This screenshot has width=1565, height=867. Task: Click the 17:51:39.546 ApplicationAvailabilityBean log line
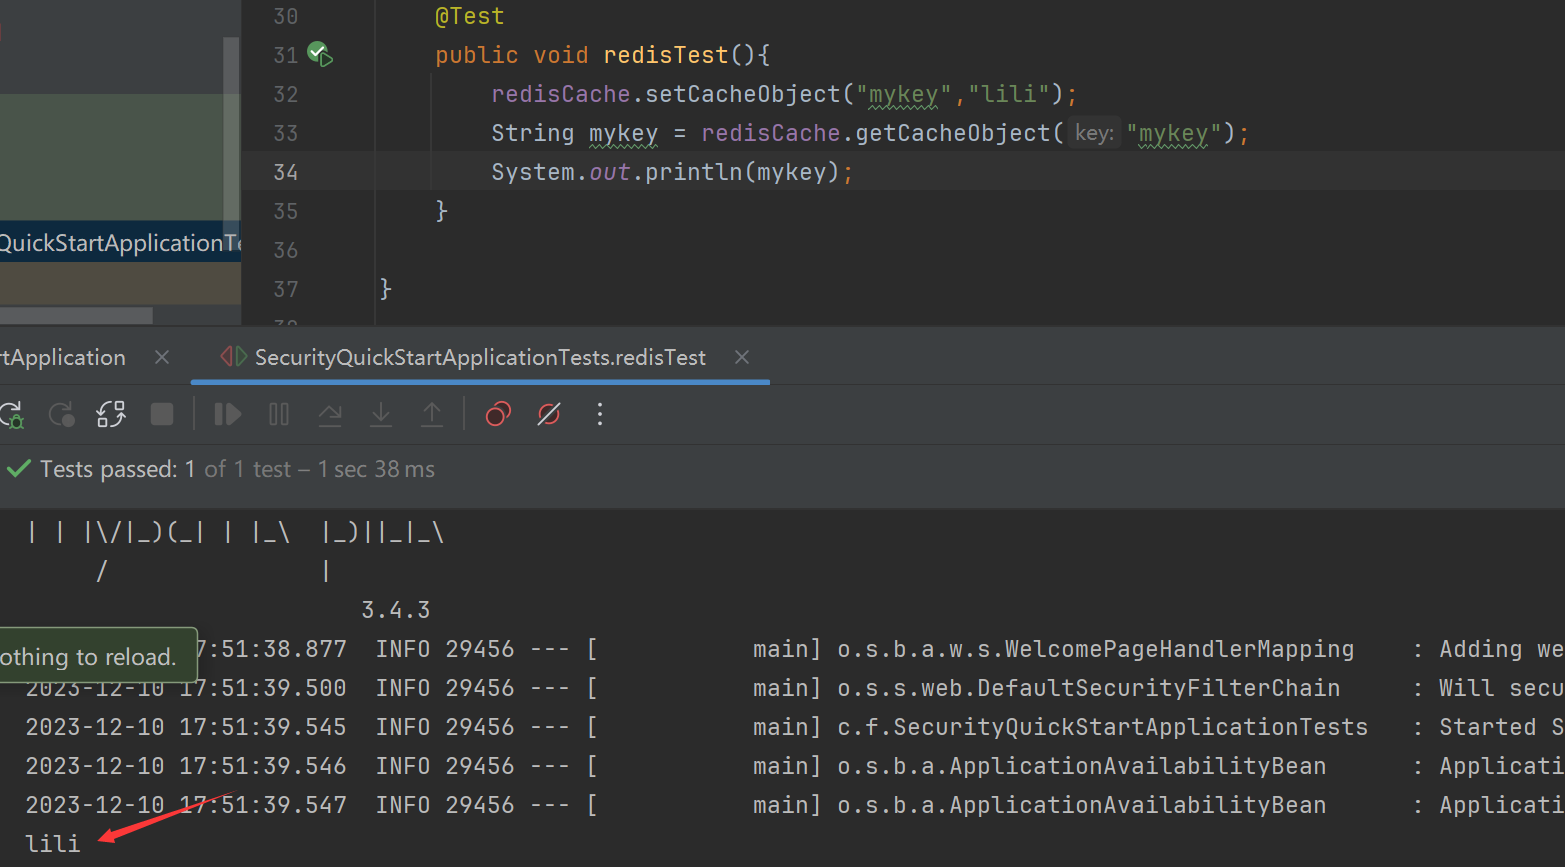click(x=795, y=766)
